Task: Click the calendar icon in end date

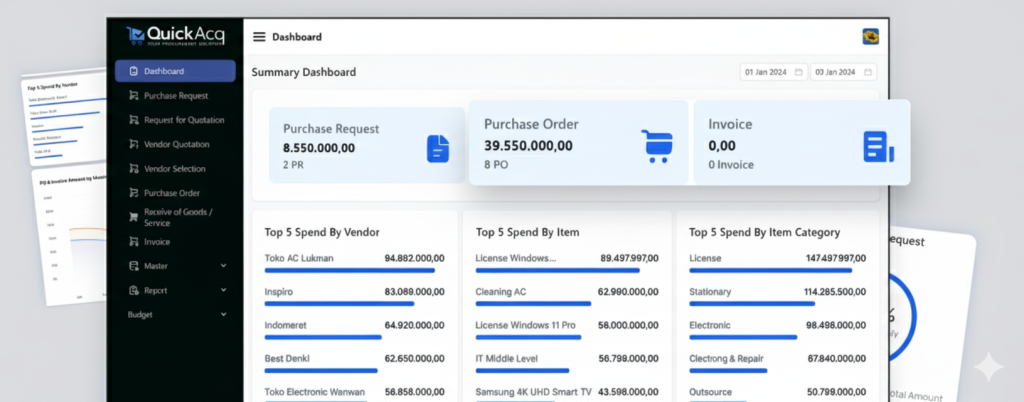Action: (x=868, y=72)
